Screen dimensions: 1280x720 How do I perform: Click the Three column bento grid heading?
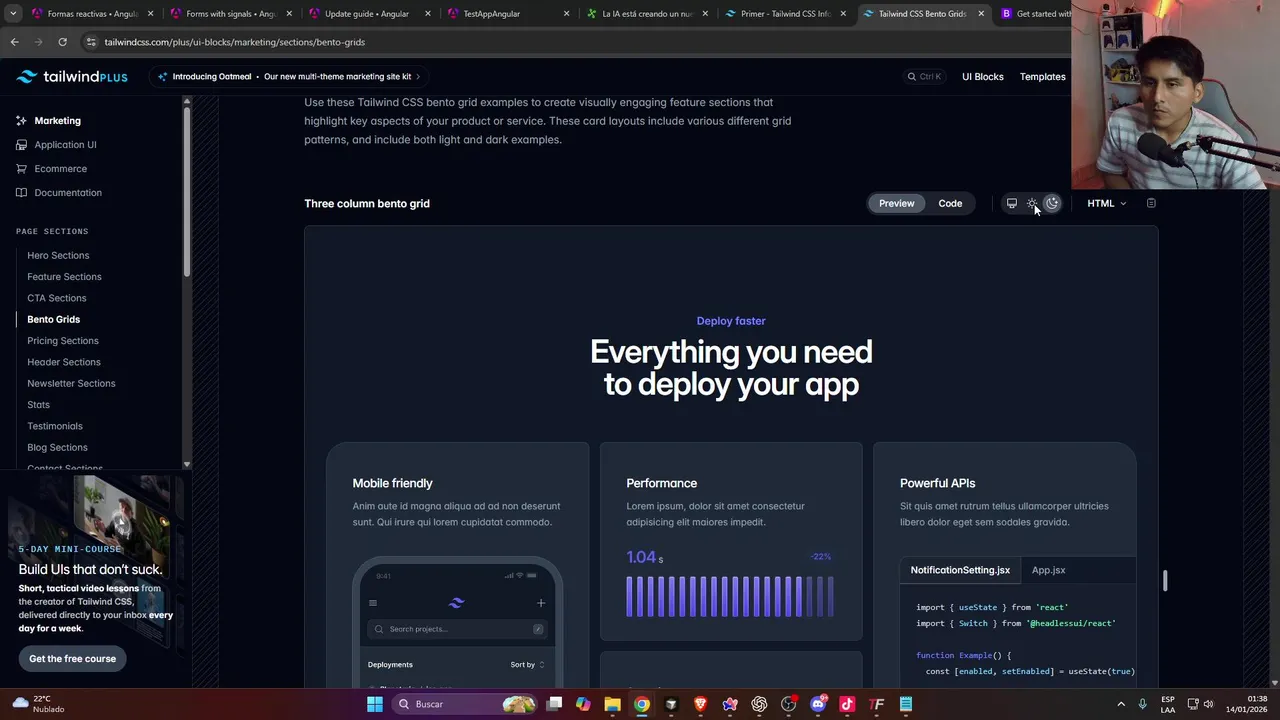click(367, 204)
